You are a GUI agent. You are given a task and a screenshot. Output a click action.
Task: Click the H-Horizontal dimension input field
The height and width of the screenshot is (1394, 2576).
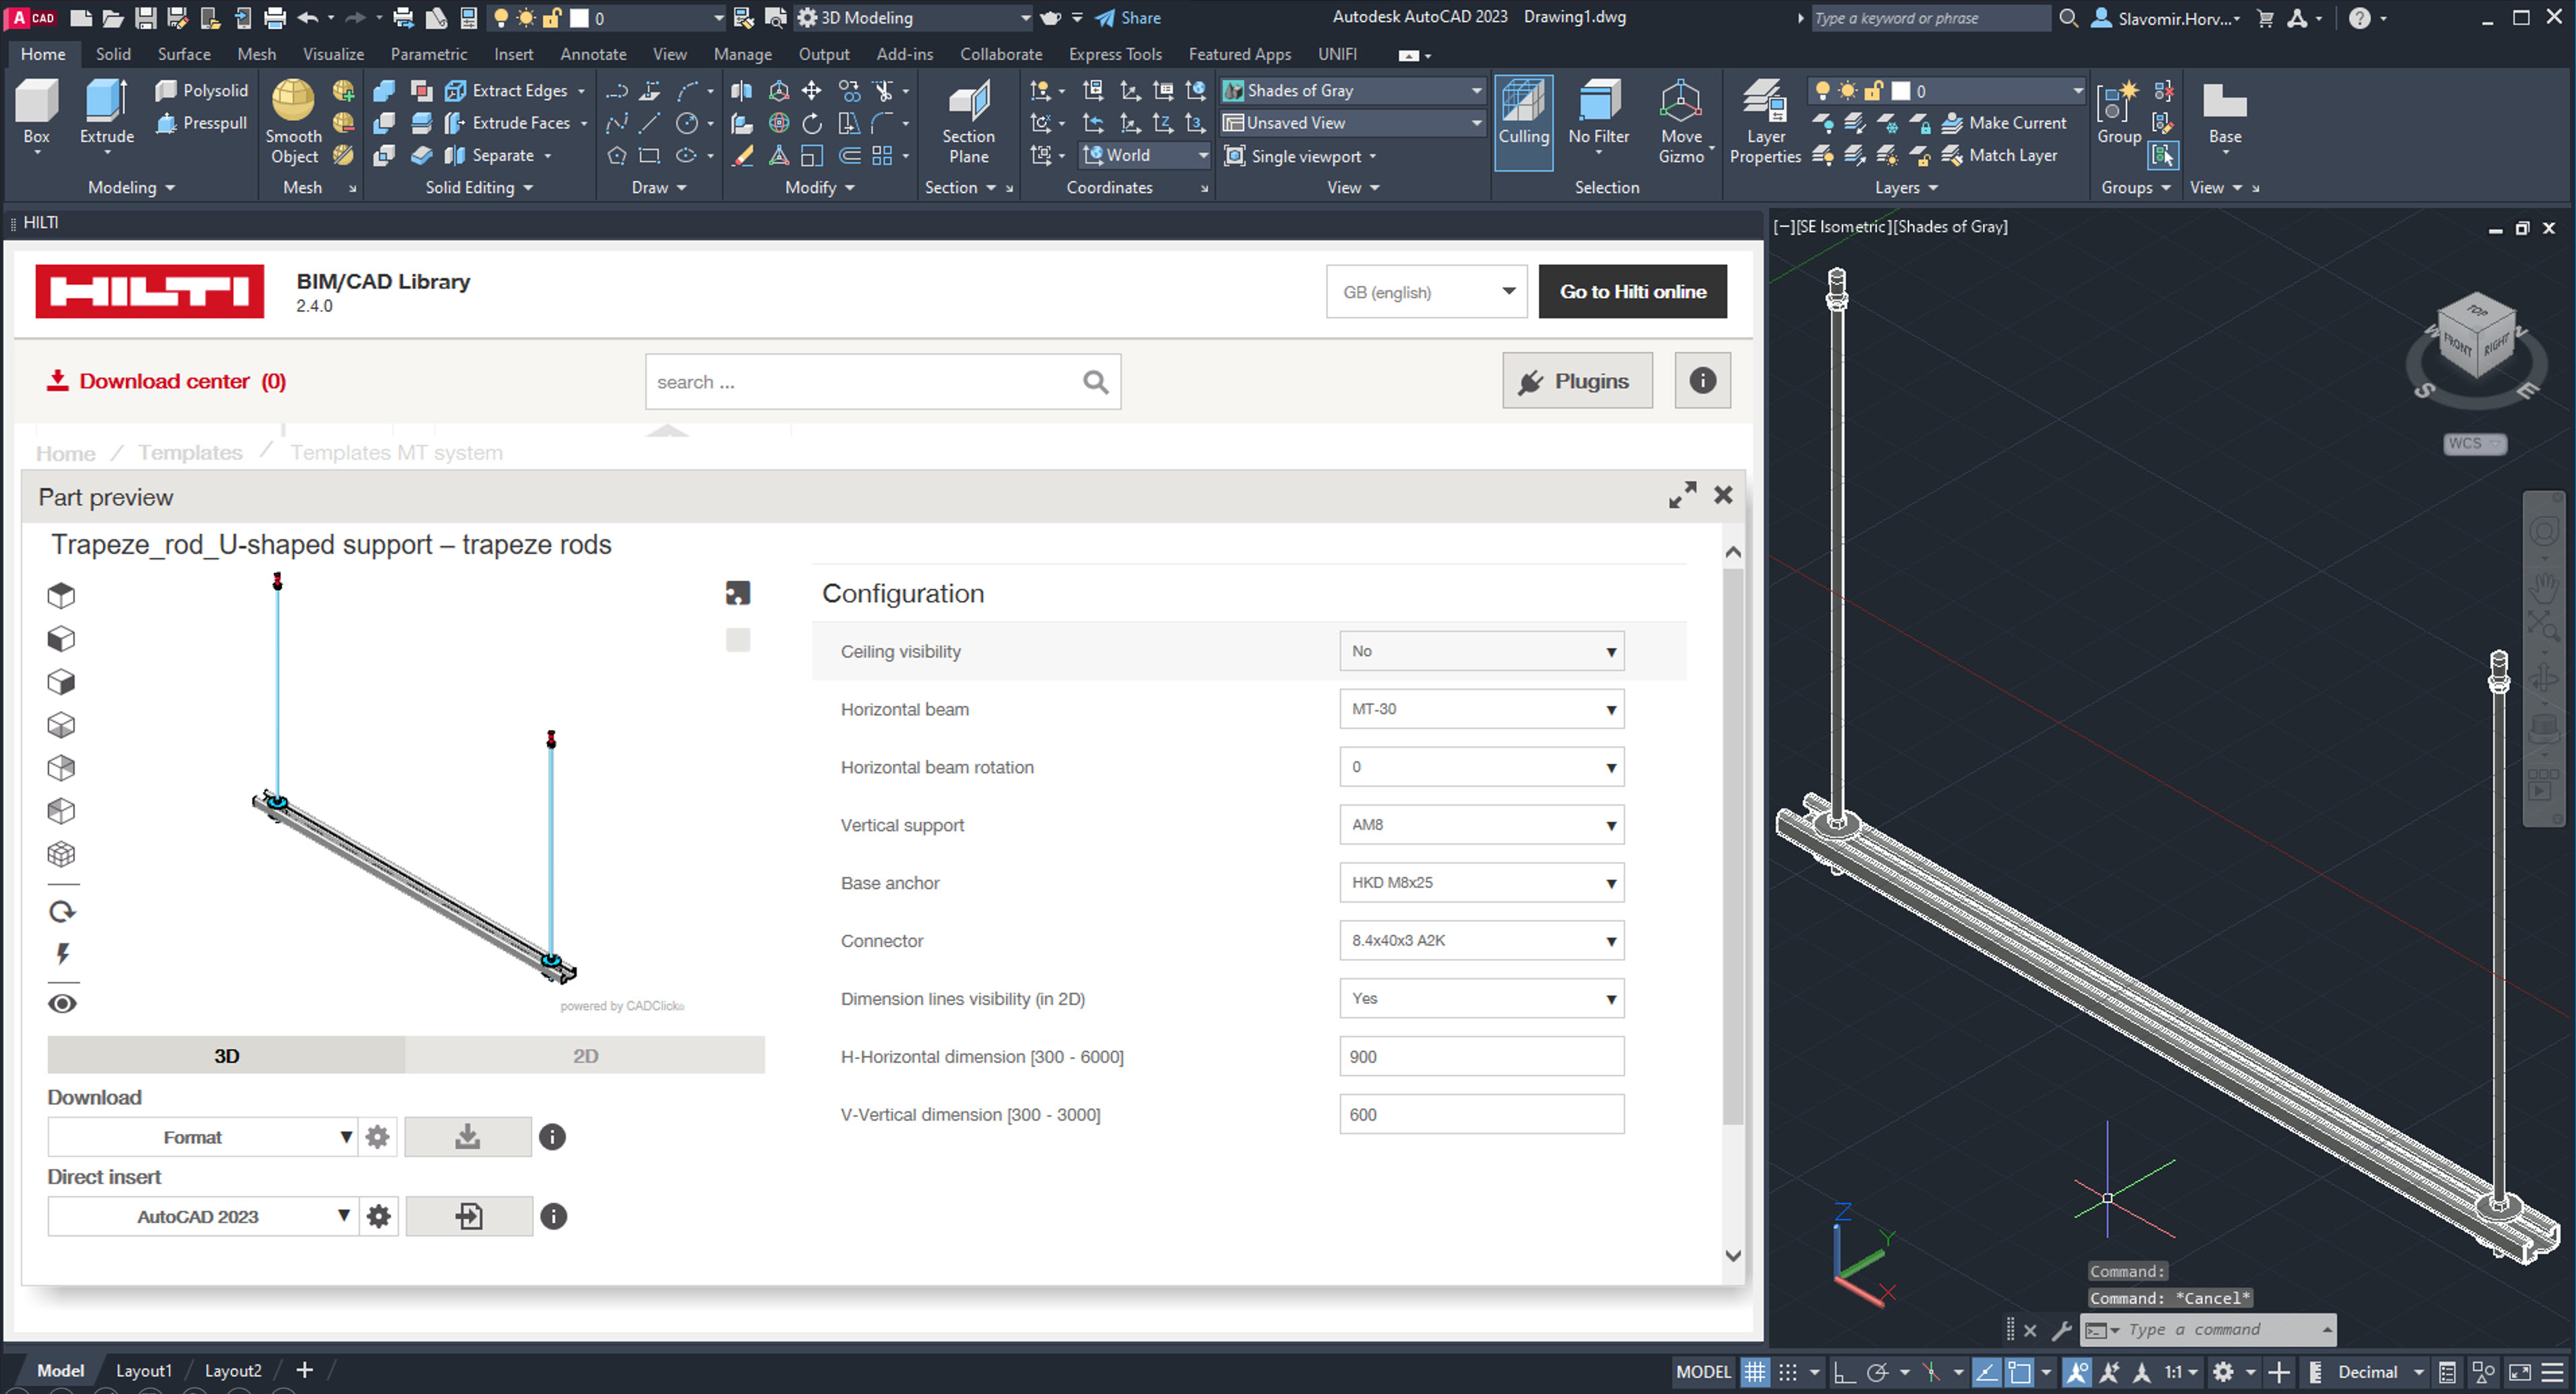[1481, 1057]
